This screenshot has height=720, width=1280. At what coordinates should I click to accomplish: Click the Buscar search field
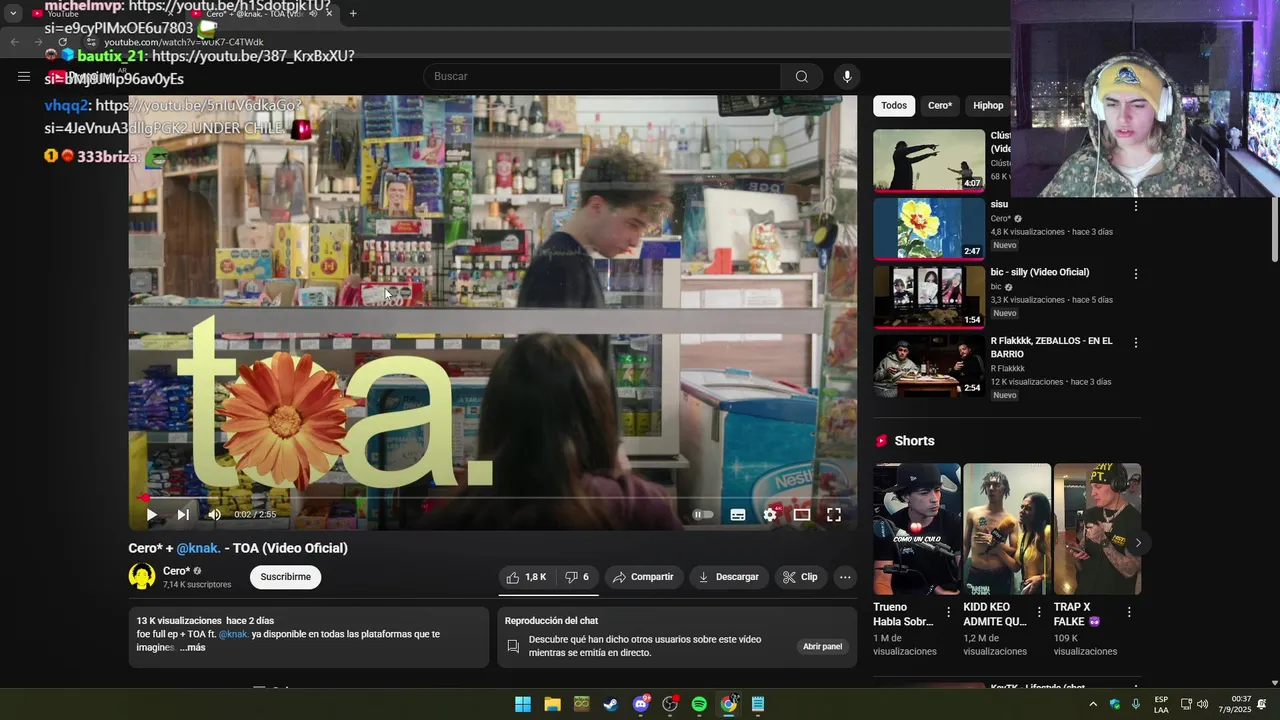(603, 76)
